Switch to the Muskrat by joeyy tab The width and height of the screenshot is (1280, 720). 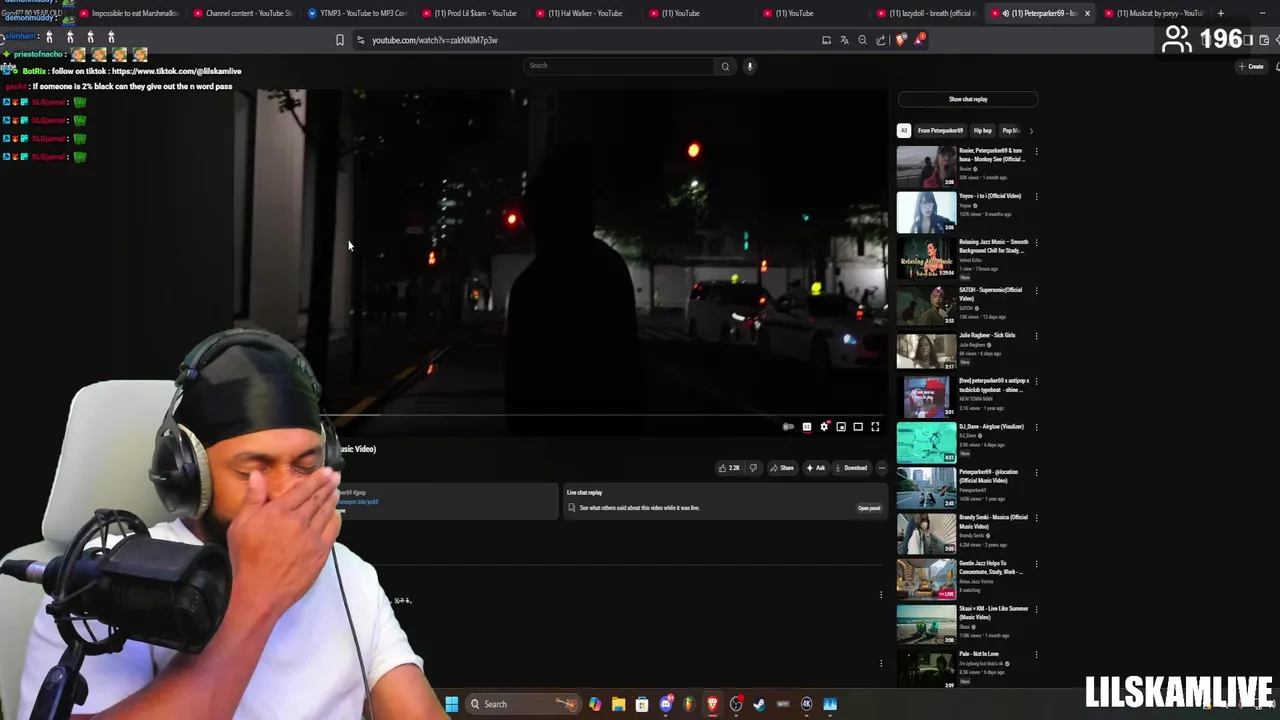pos(1157,13)
